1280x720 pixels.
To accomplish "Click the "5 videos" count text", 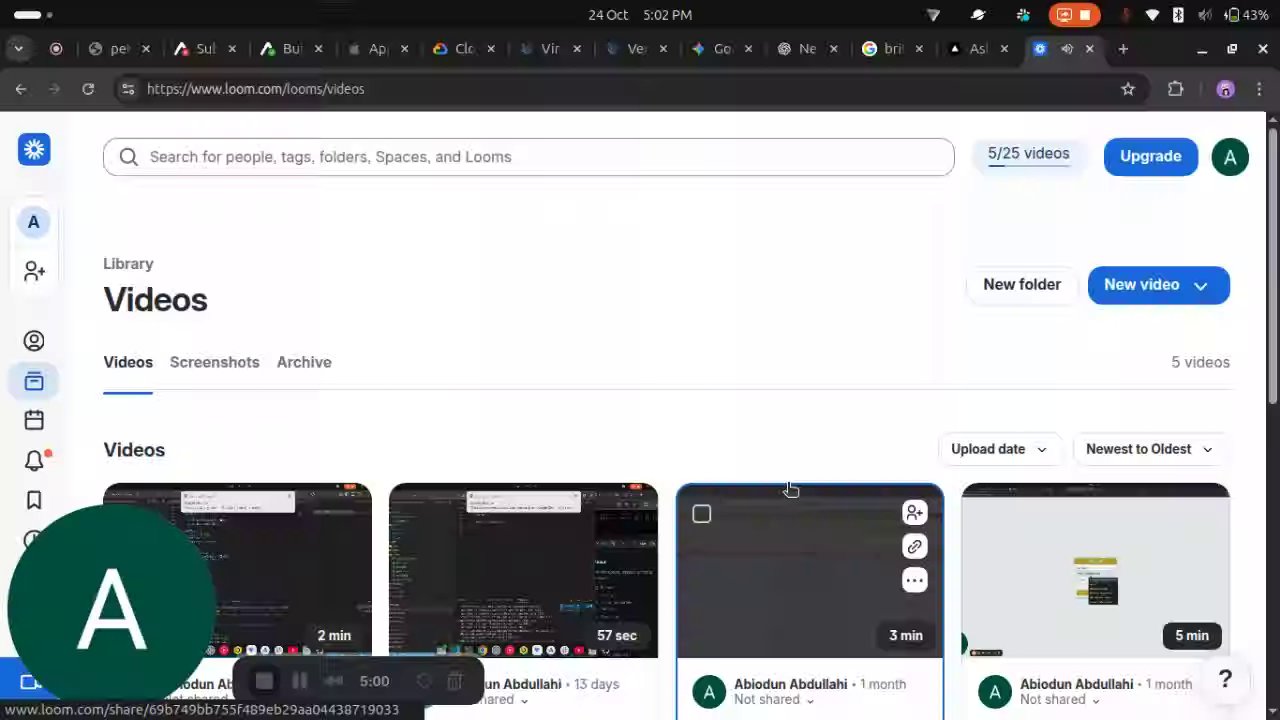I will (1200, 362).
